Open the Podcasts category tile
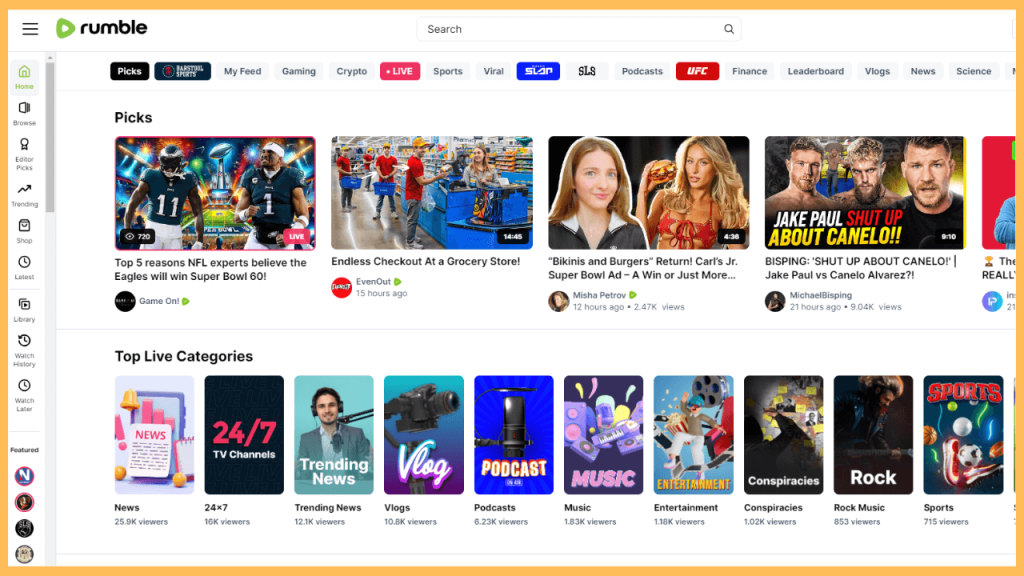 coord(513,434)
